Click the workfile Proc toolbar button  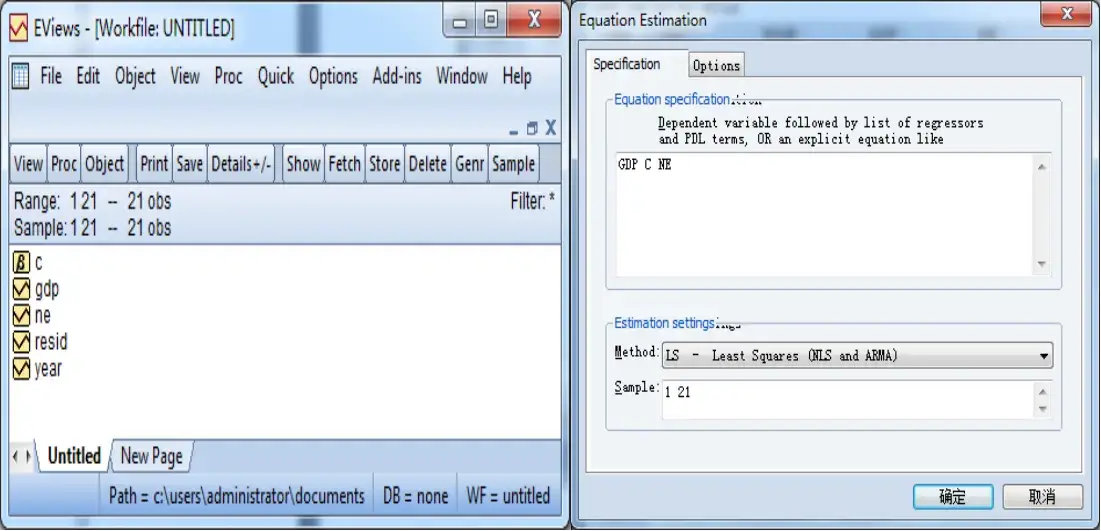[64, 164]
